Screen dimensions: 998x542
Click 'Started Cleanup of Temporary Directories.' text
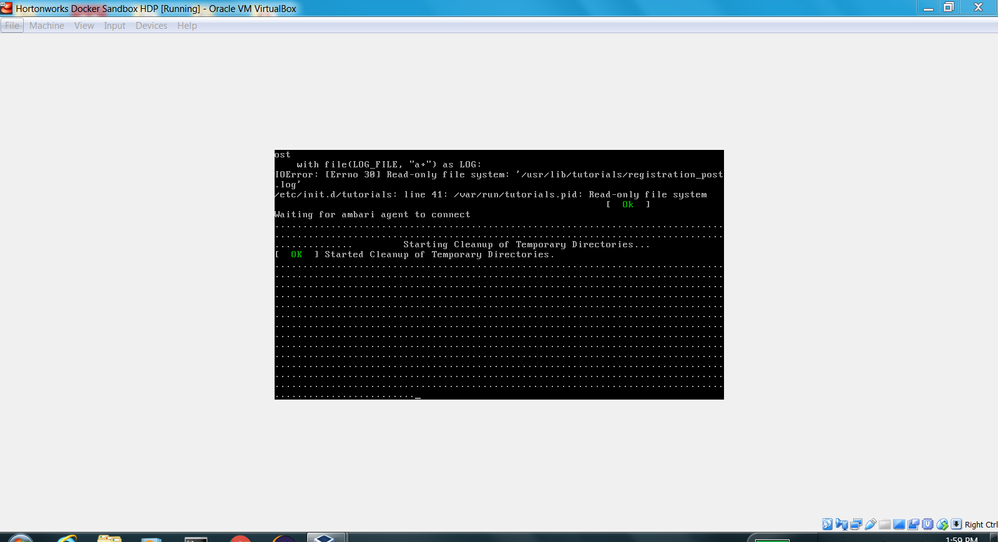[x=439, y=254]
